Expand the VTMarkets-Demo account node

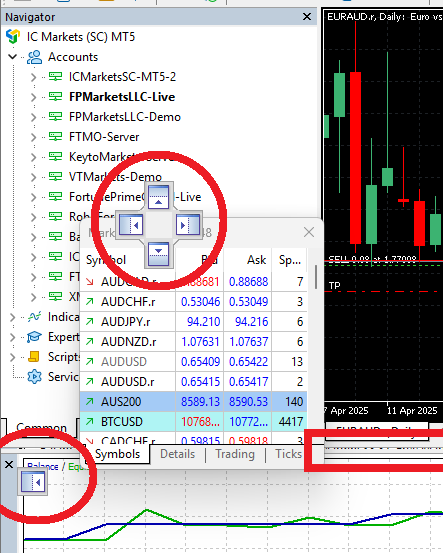(34, 177)
